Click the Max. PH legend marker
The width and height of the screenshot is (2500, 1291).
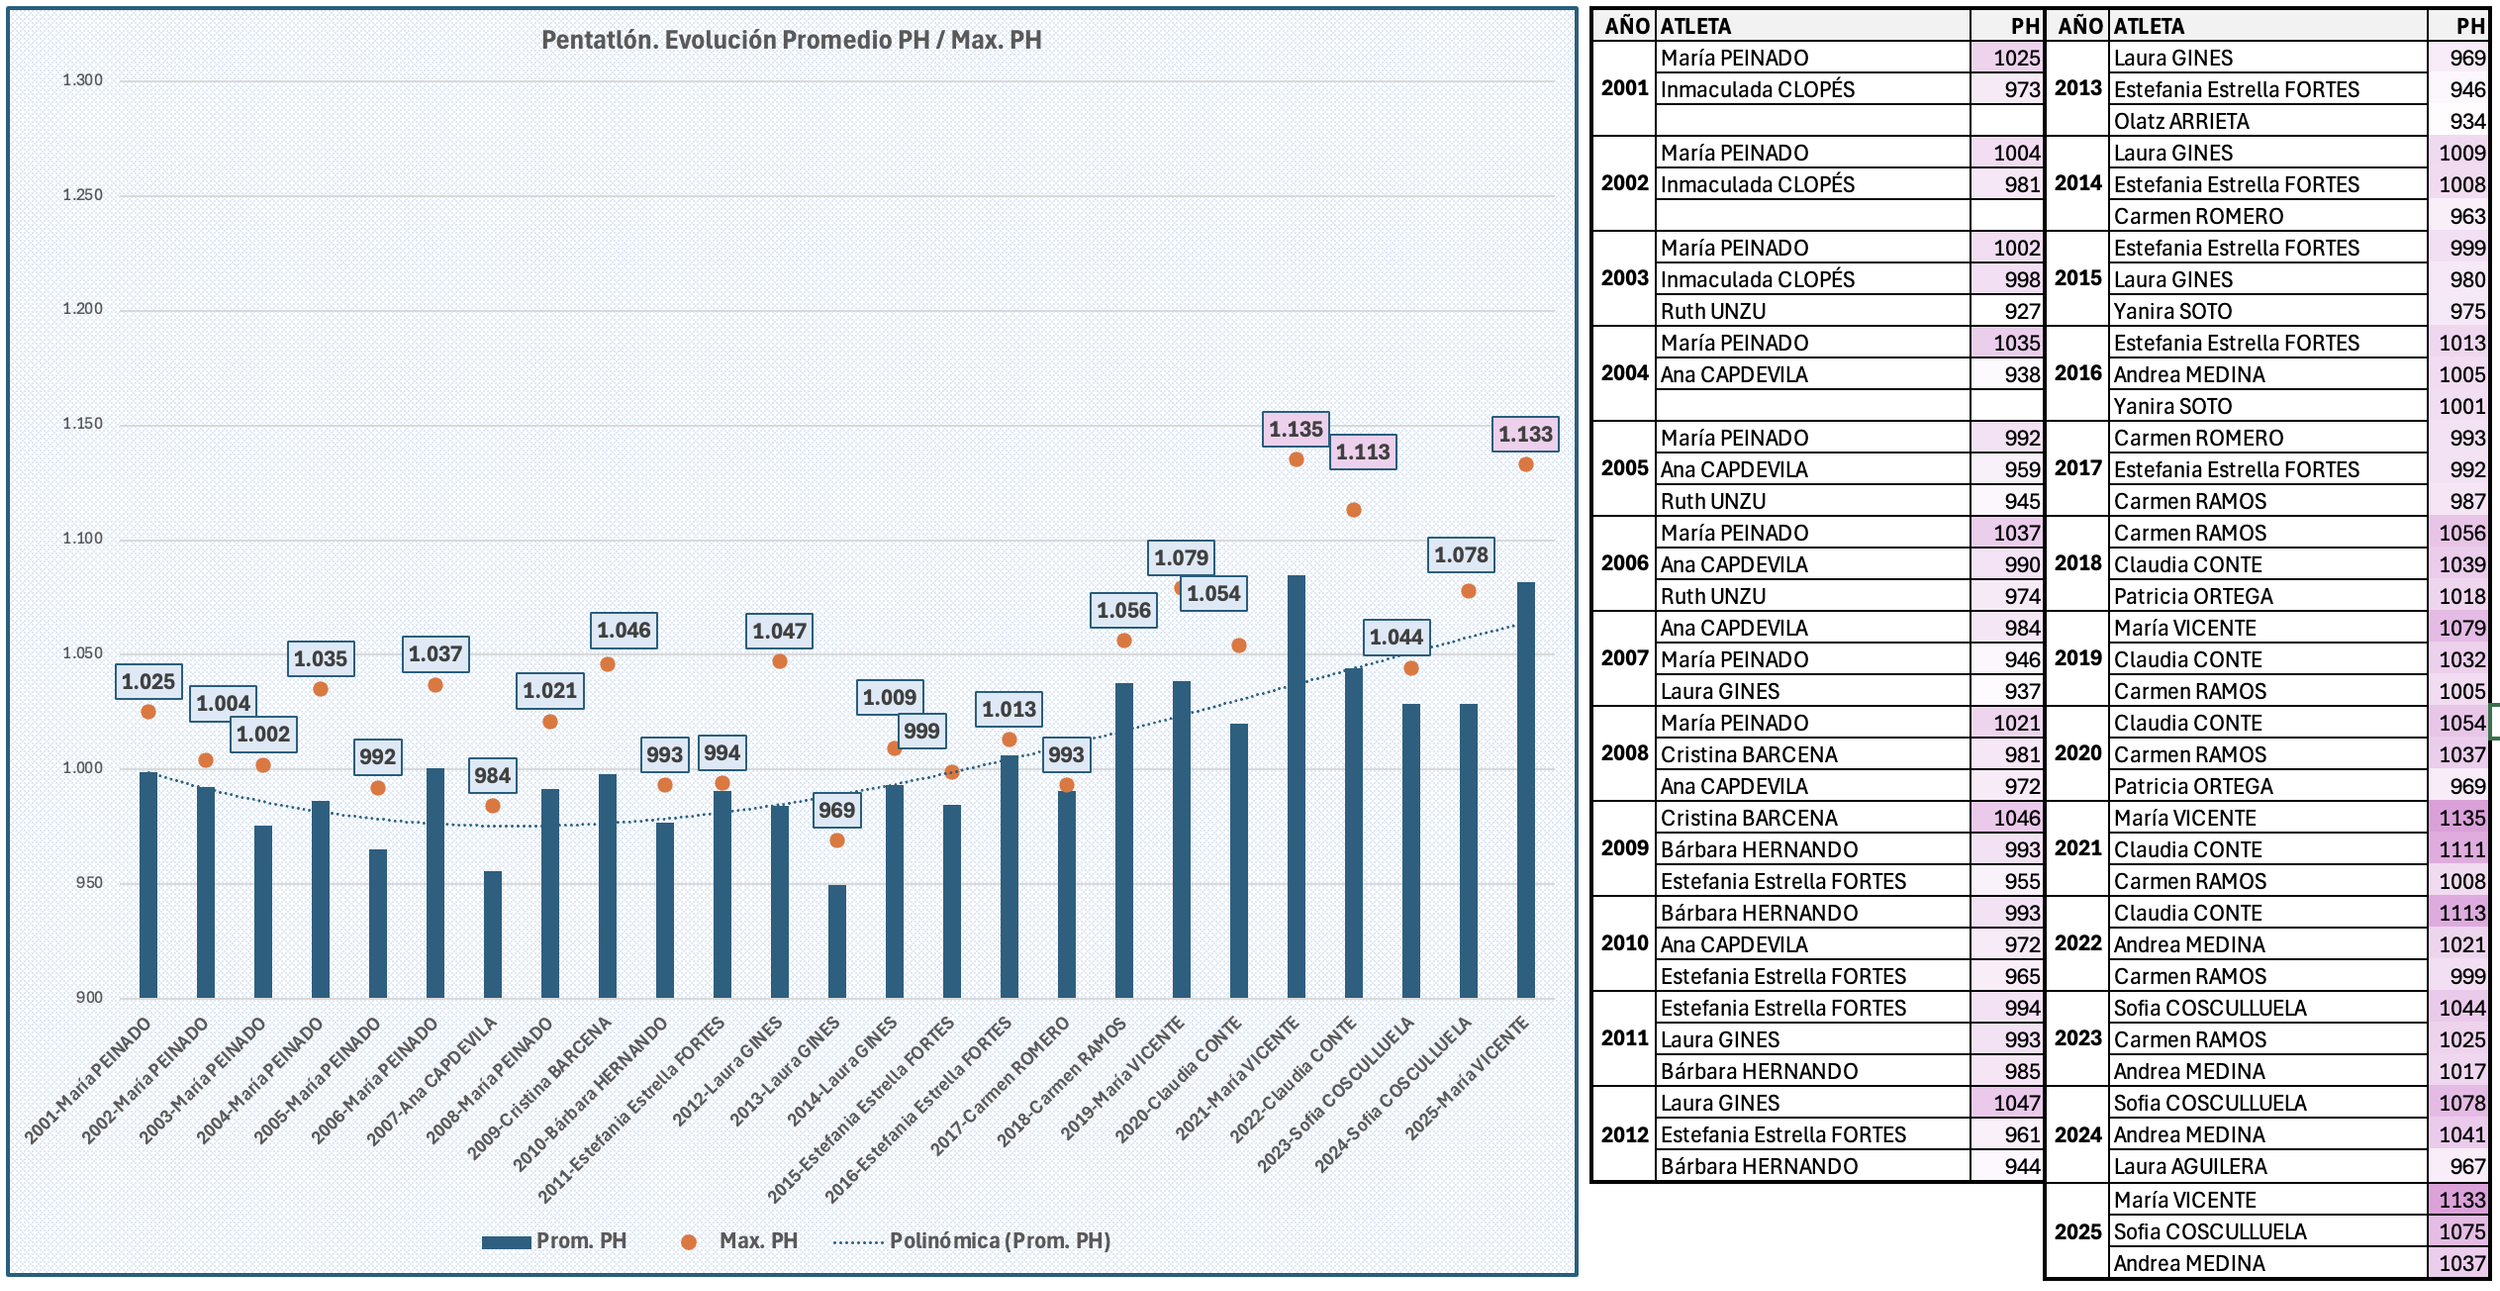[x=688, y=1242]
